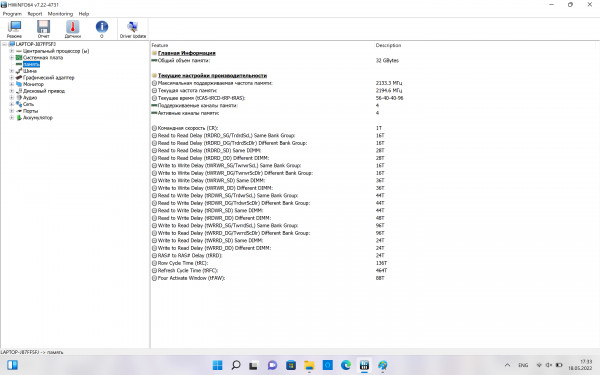The image size is (600, 375).
Task: Click the Главная Информация section heading
Action: coord(187,53)
